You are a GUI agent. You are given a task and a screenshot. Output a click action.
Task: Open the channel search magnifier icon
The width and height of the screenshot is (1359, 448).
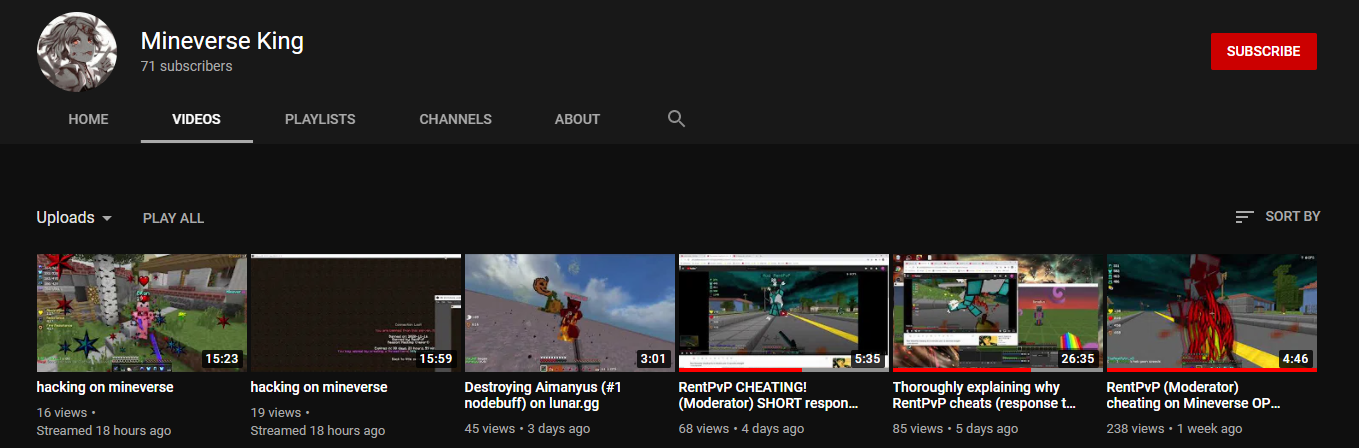pos(676,119)
